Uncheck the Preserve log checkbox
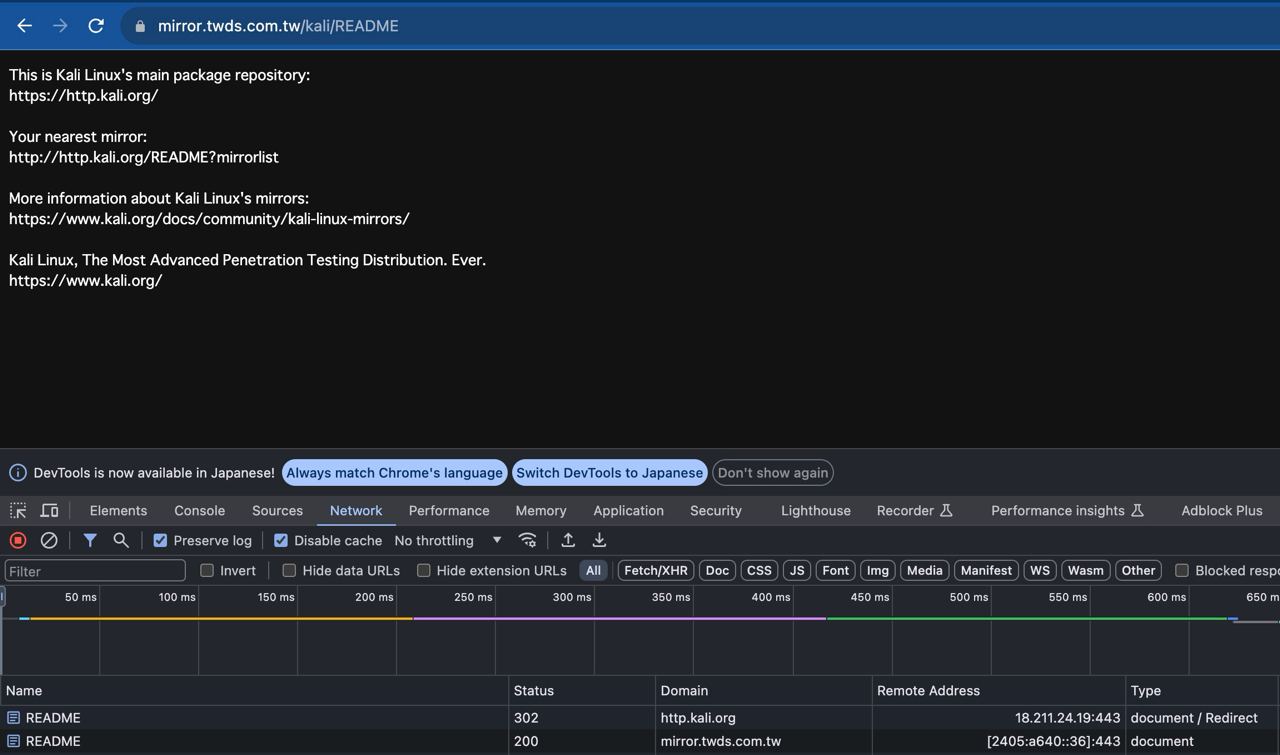The height and width of the screenshot is (755, 1280). [x=160, y=540]
